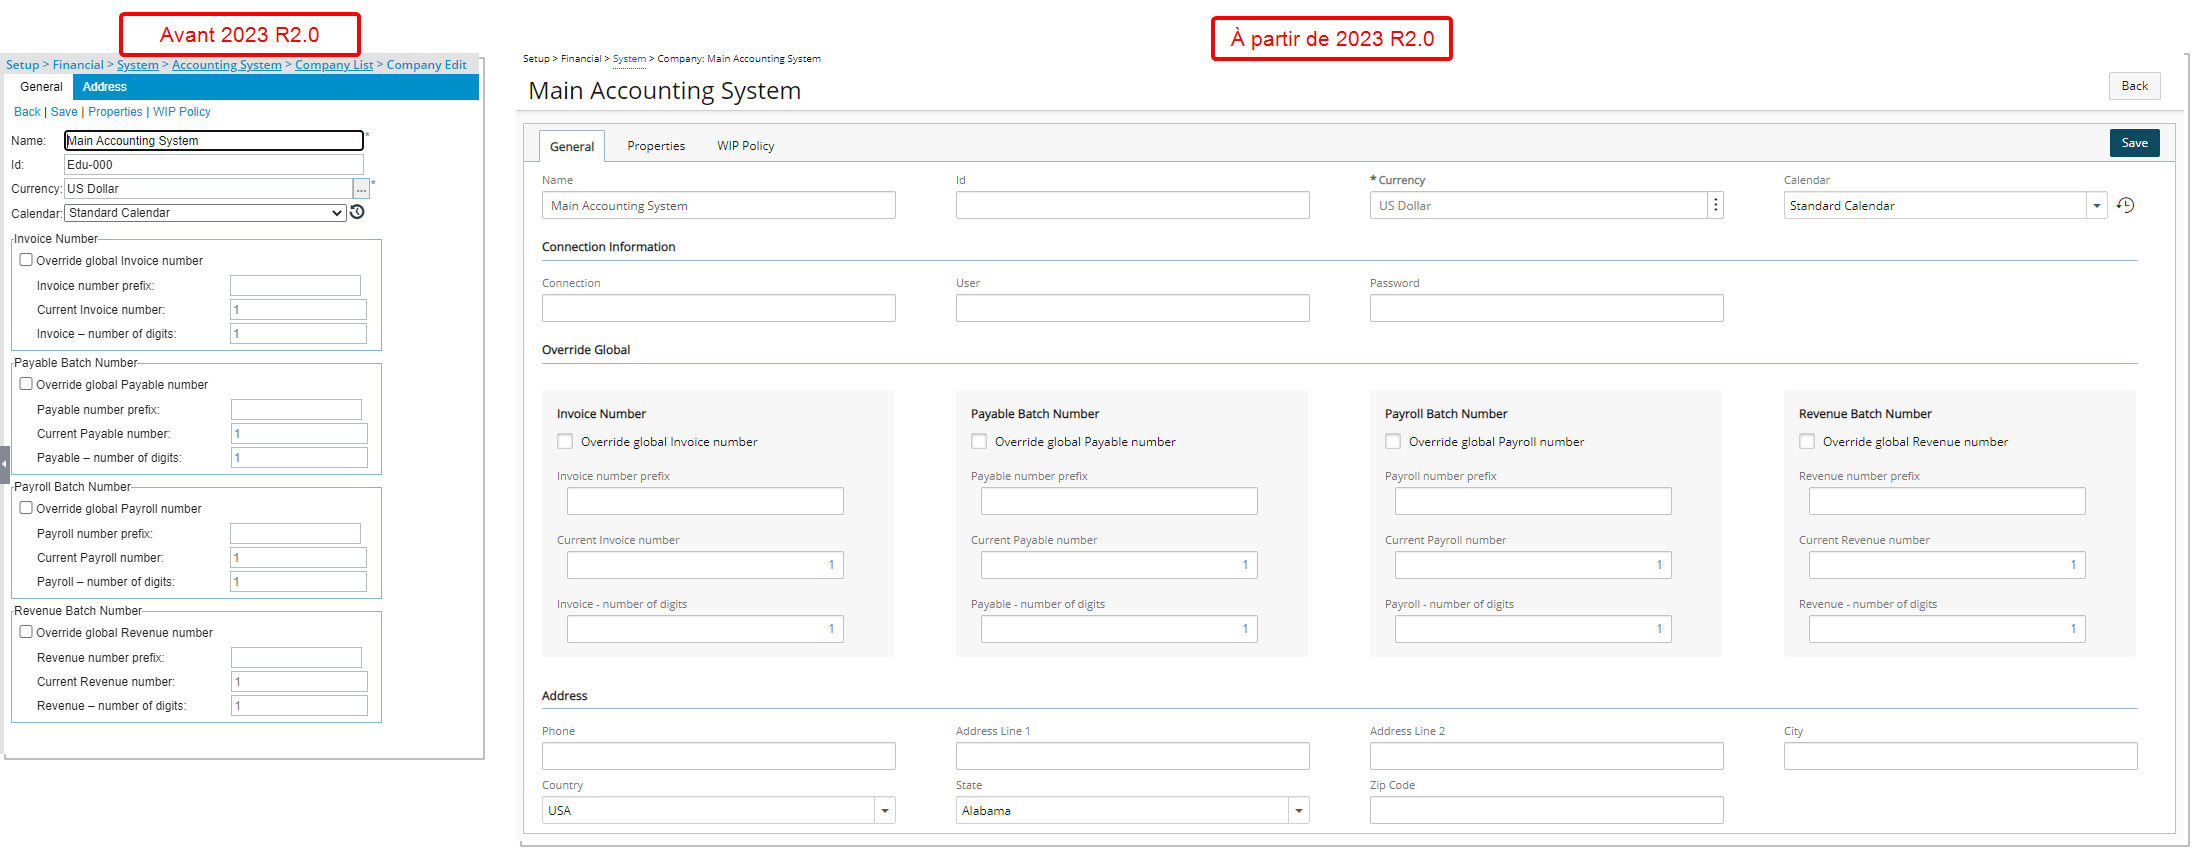Image resolution: width=2201 pixels, height=858 pixels.
Task: Click Id field Edu-000
Action: pos(214,165)
